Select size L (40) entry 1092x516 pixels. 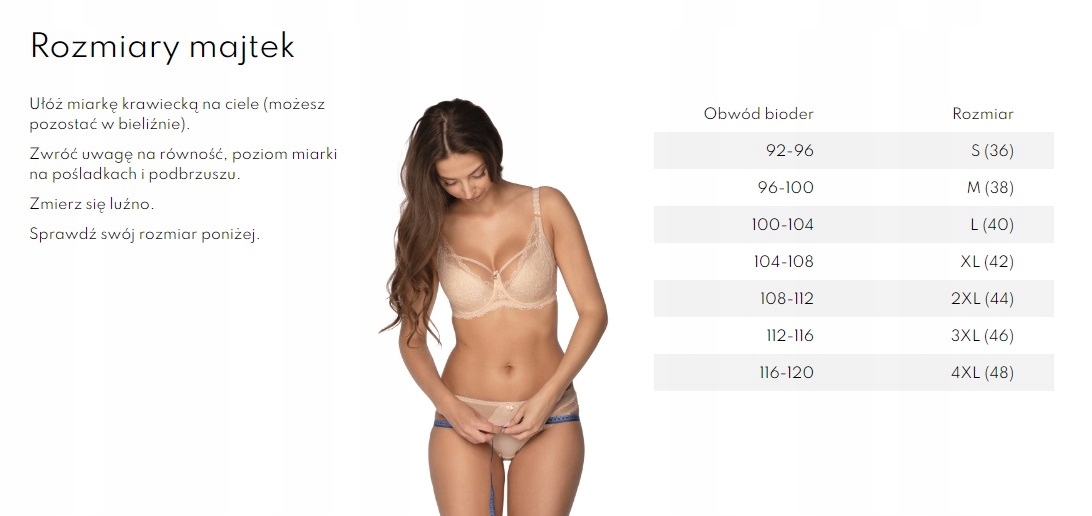click(992, 224)
